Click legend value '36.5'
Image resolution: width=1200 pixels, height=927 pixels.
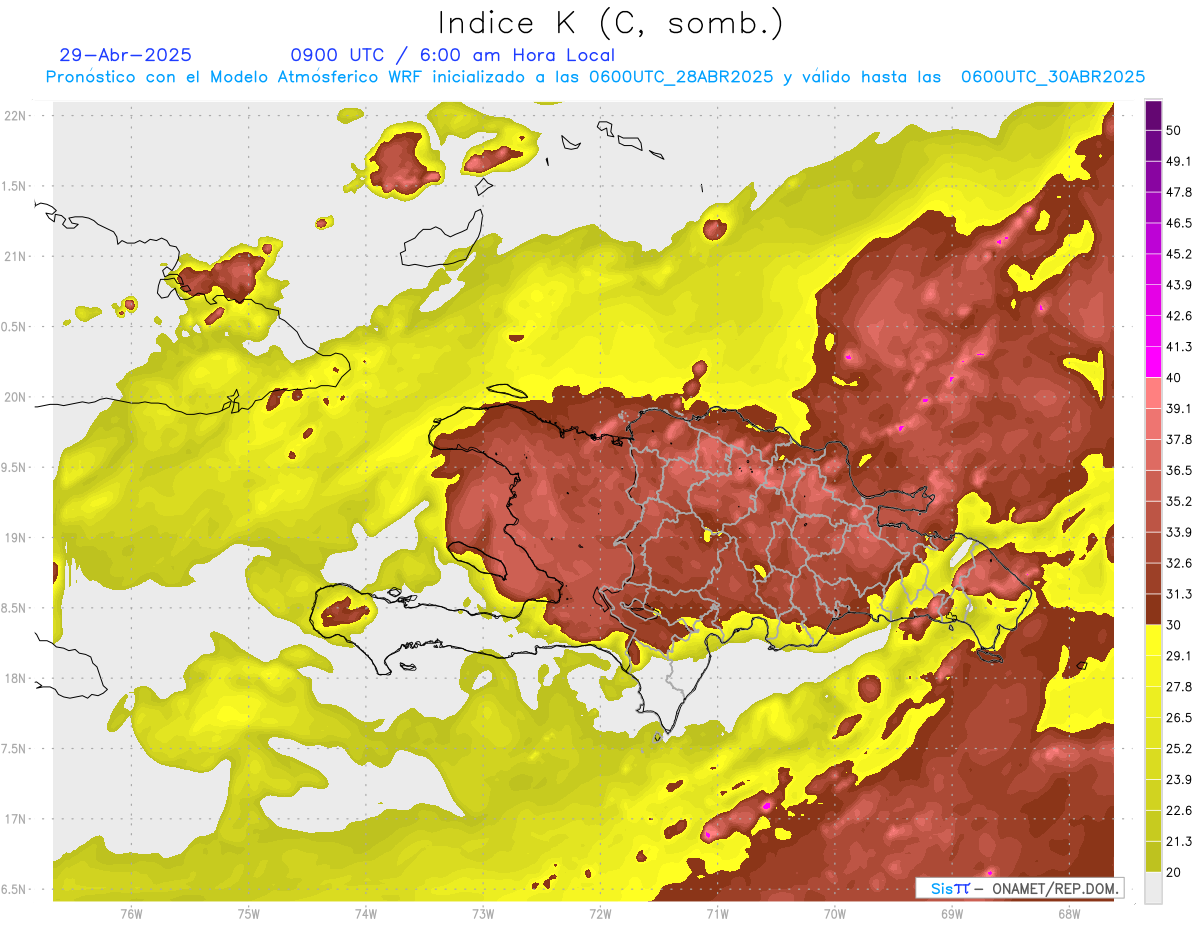1179,470
